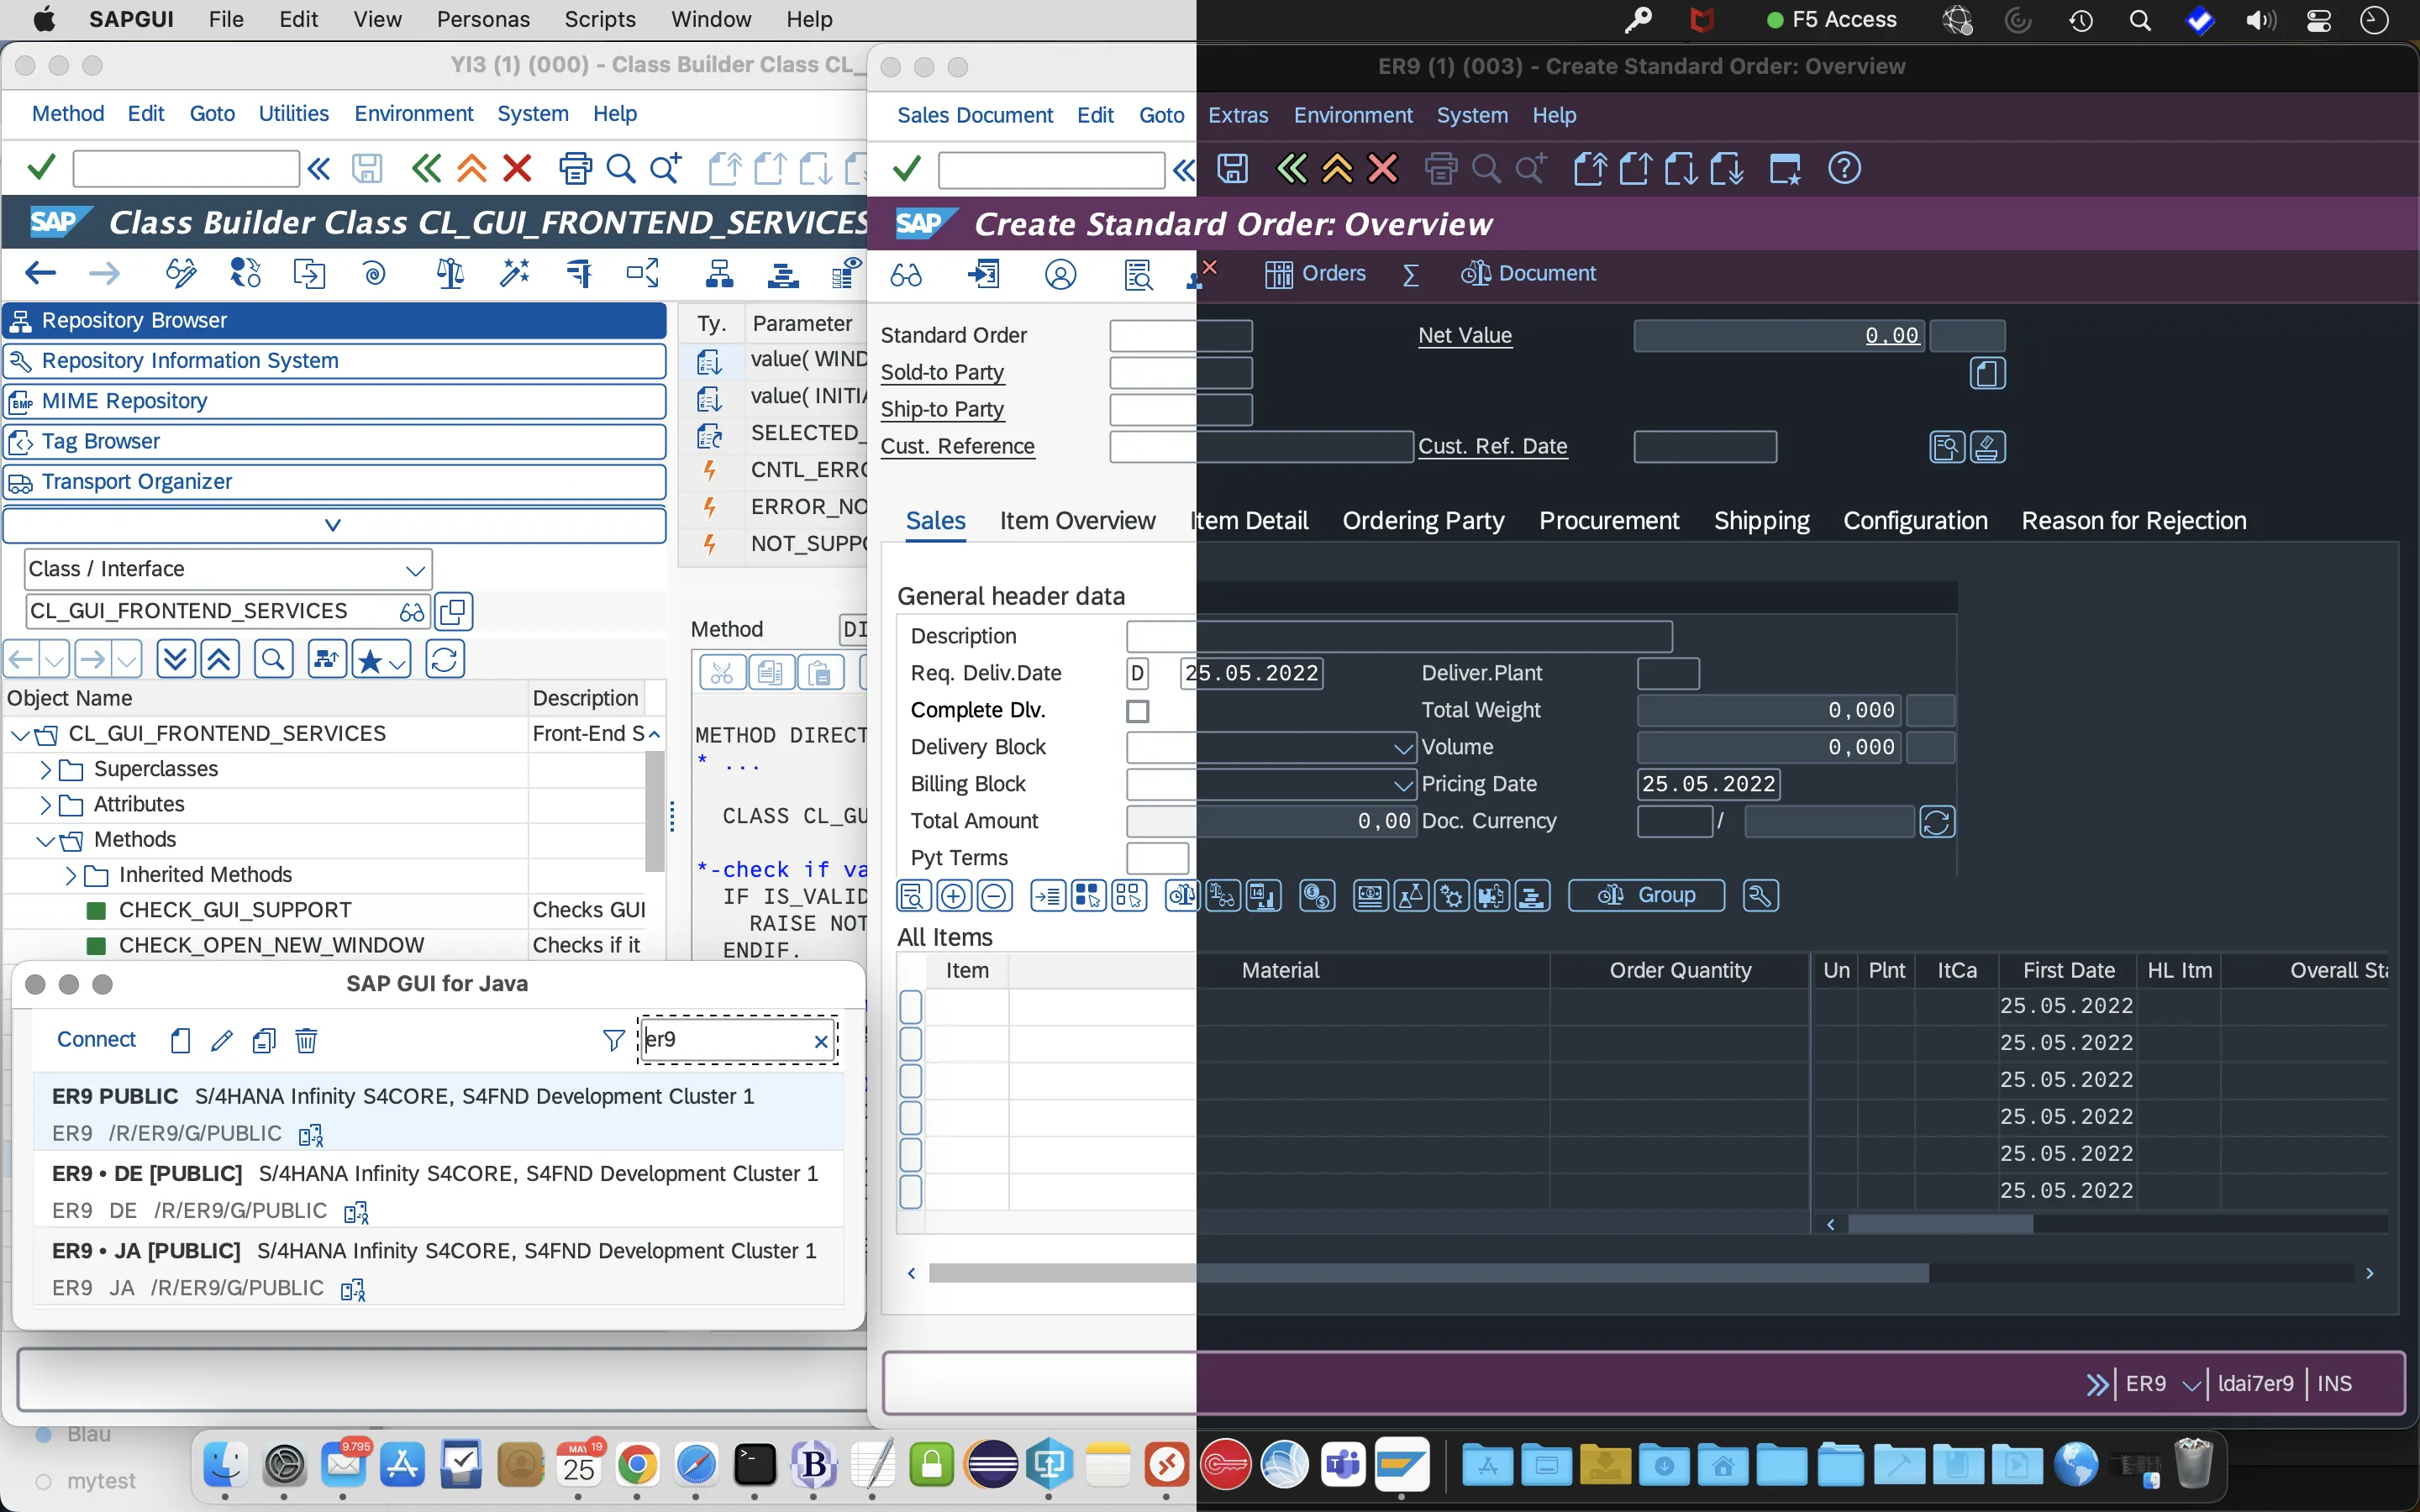Switch to the Item Overview tab
The width and height of the screenshot is (2420, 1512).
1076,521
